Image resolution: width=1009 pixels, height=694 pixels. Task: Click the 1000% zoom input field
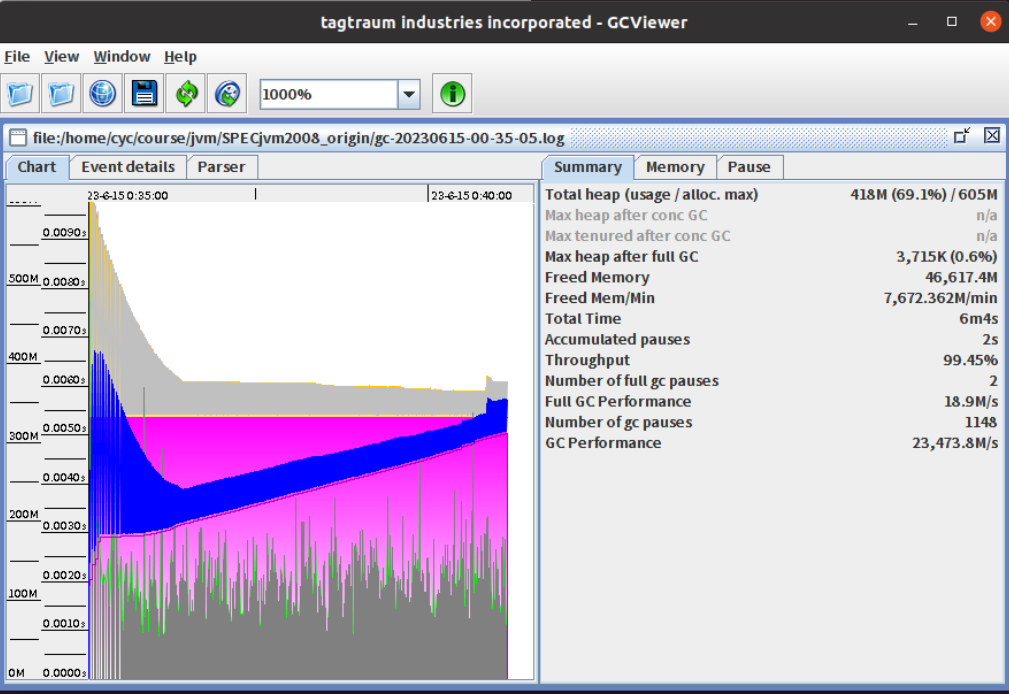(328, 94)
